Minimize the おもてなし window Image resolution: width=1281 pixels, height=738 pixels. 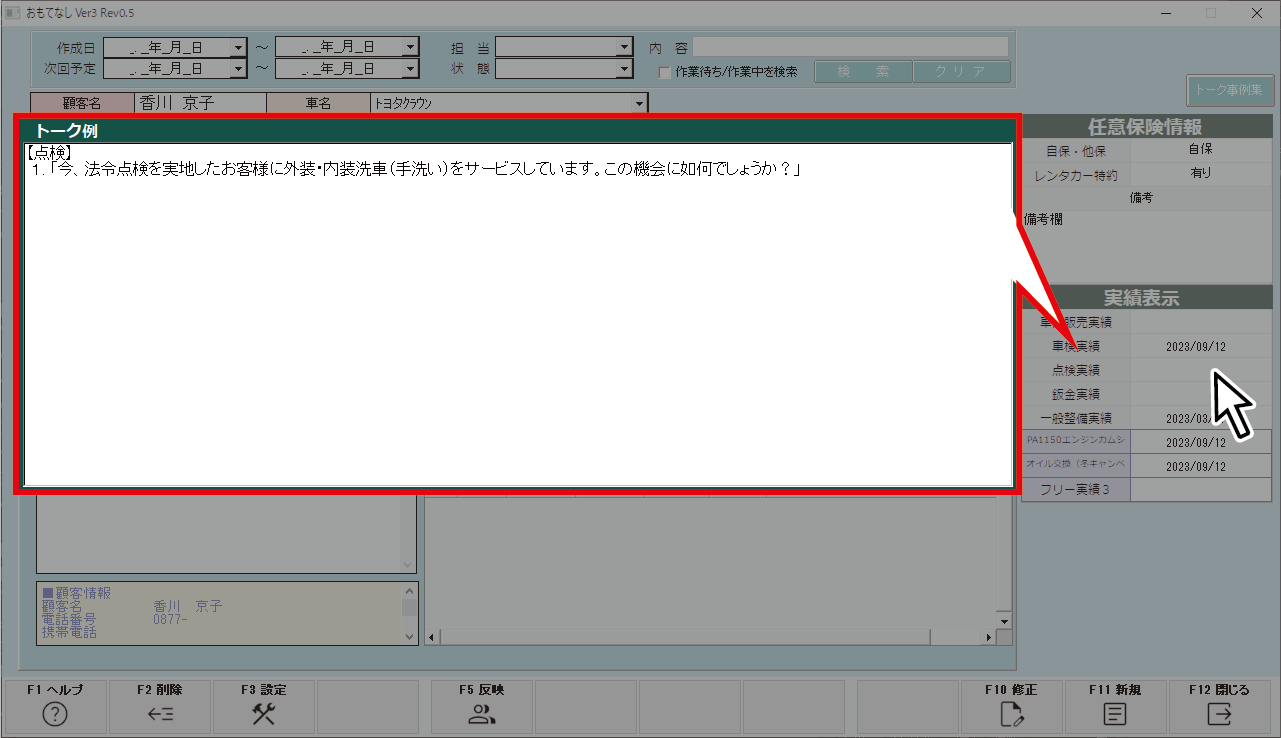pos(1166,13)
